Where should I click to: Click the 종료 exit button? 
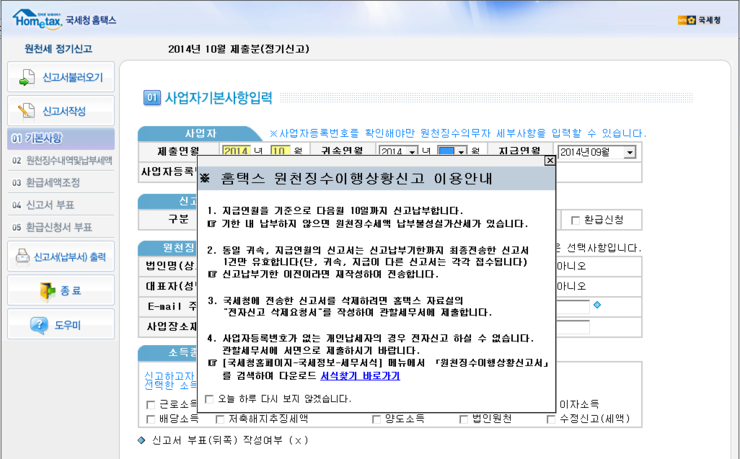(60, 290)
